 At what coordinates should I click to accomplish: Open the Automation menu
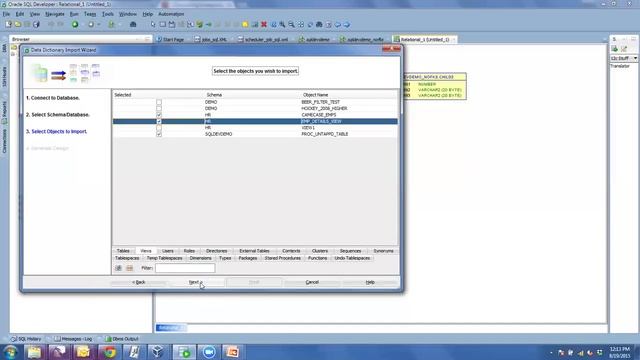point(171,14)
